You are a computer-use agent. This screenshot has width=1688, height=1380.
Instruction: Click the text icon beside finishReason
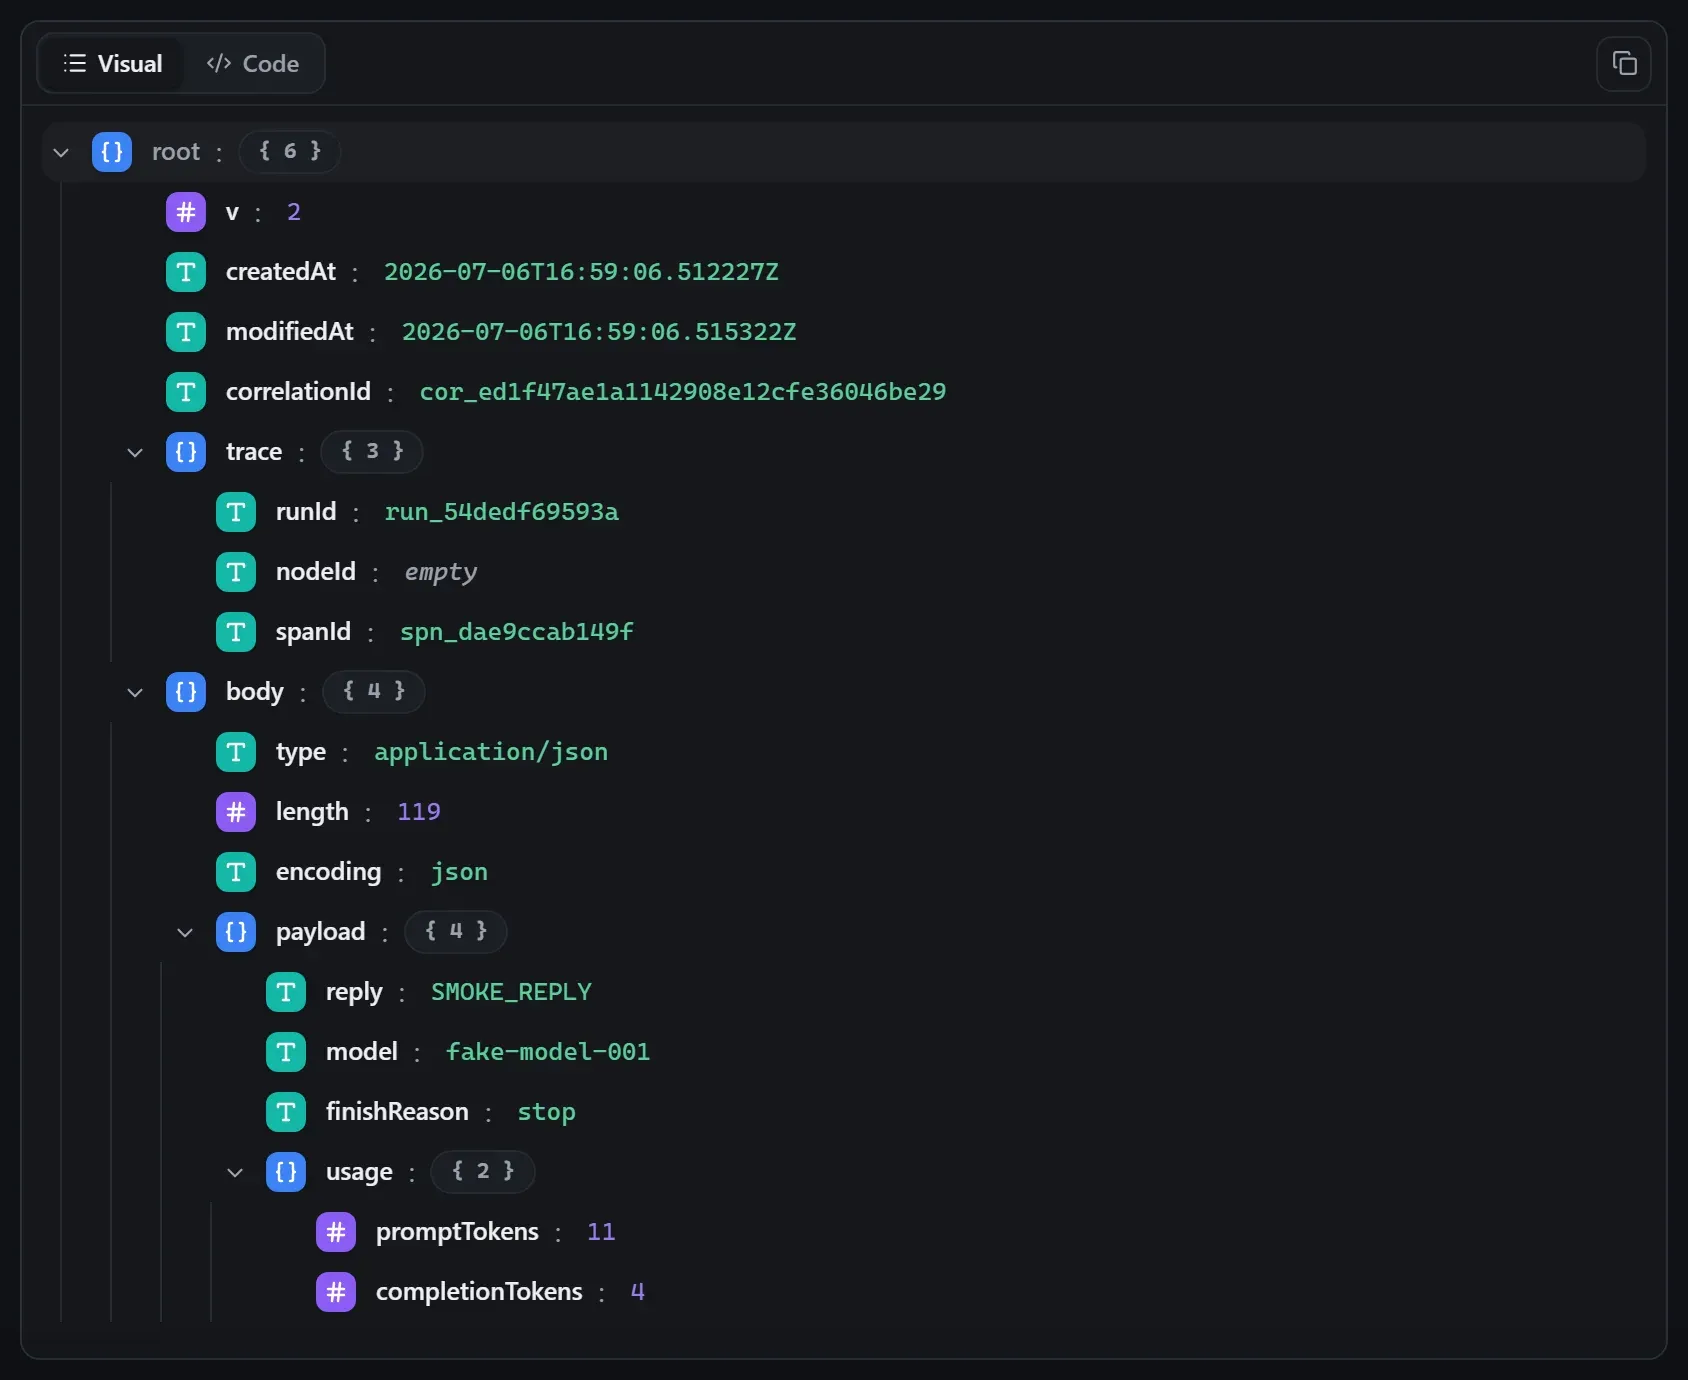tap(286, 1112)
